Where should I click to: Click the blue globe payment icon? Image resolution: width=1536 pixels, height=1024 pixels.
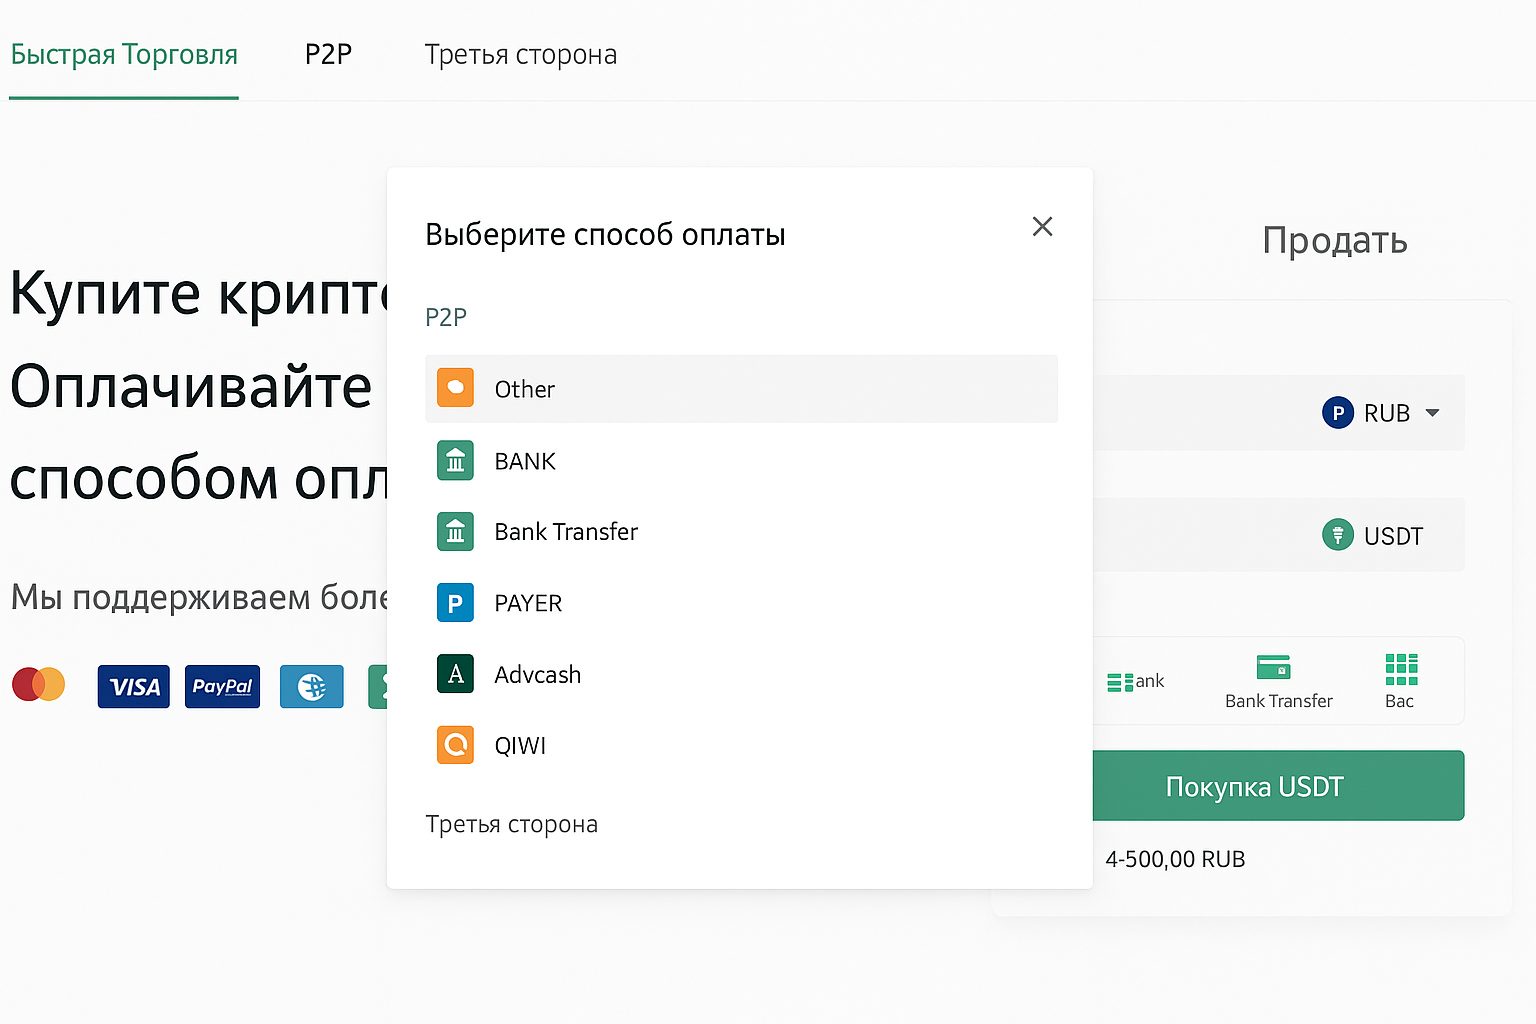click(x=311, y=687)
